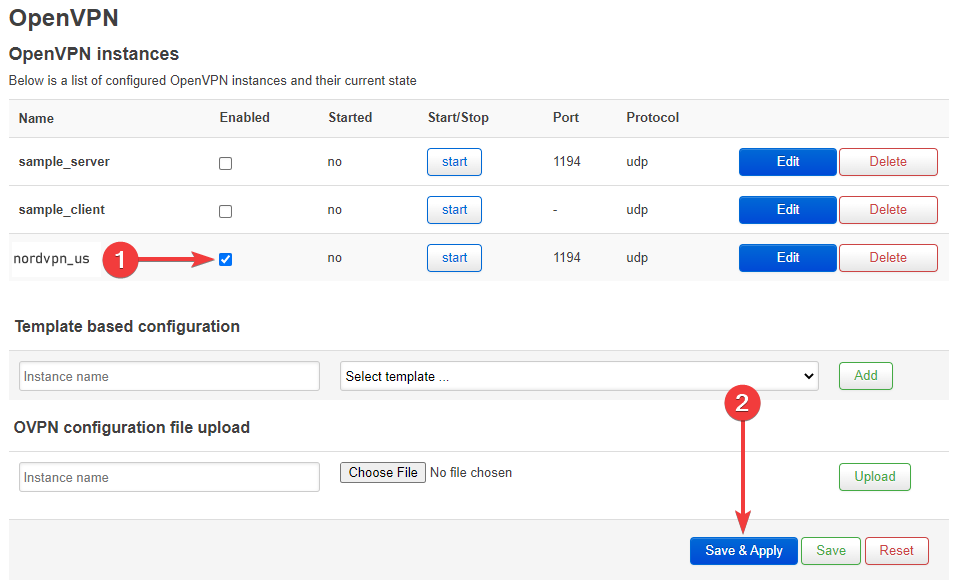Image resolution: width=958 pixels, height=580 pixels.
Task: Delete the sample_client instance
Action: click(888, 210)
